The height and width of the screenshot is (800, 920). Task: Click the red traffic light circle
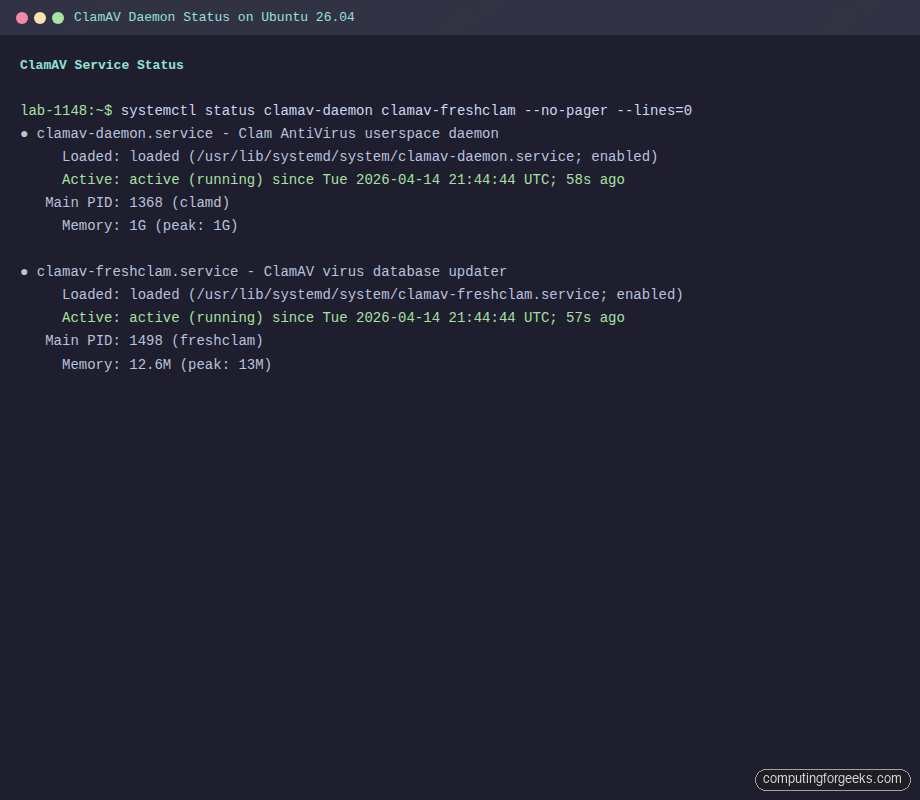[x=22, y=17]
